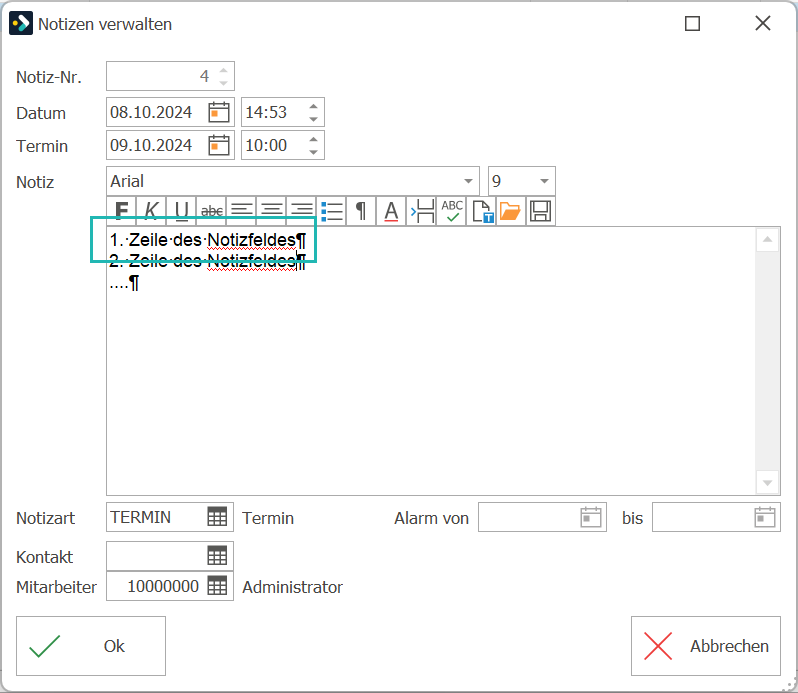Image resolution: width=798 pixels, height=693 pixels.
Task: Increase Termin time 10:00
Action: pyautogui.click(x=314, y=139)
